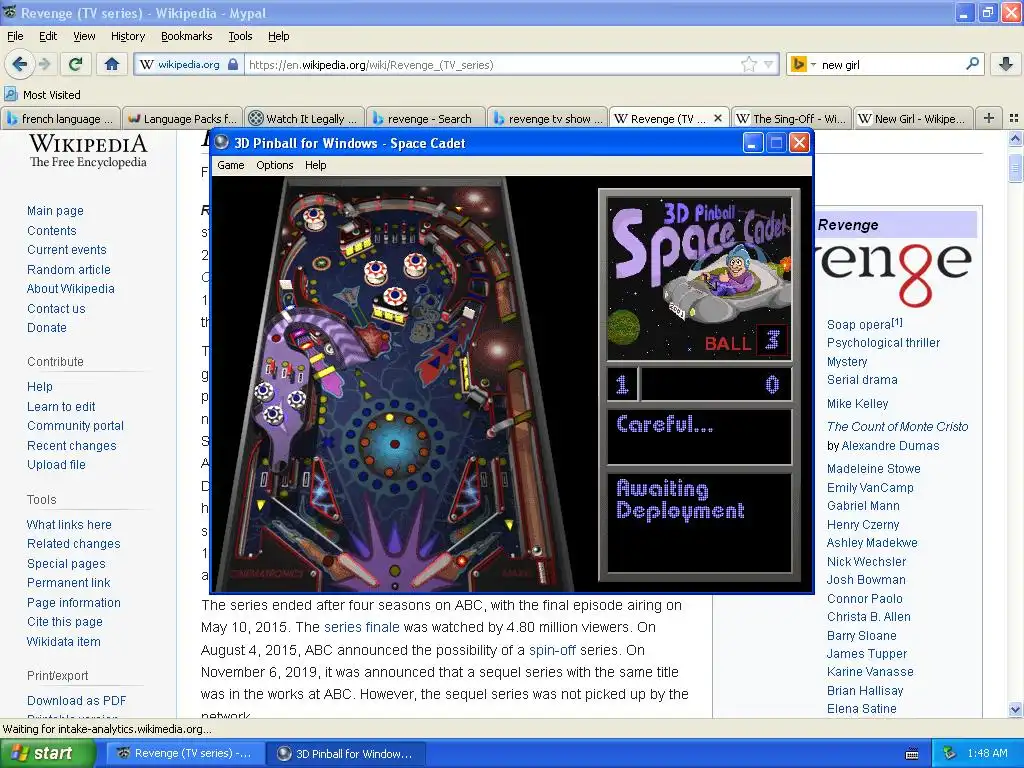Close the Revenge (TV series) tab
Viewport: 1024px width, 768px height.
718,118
